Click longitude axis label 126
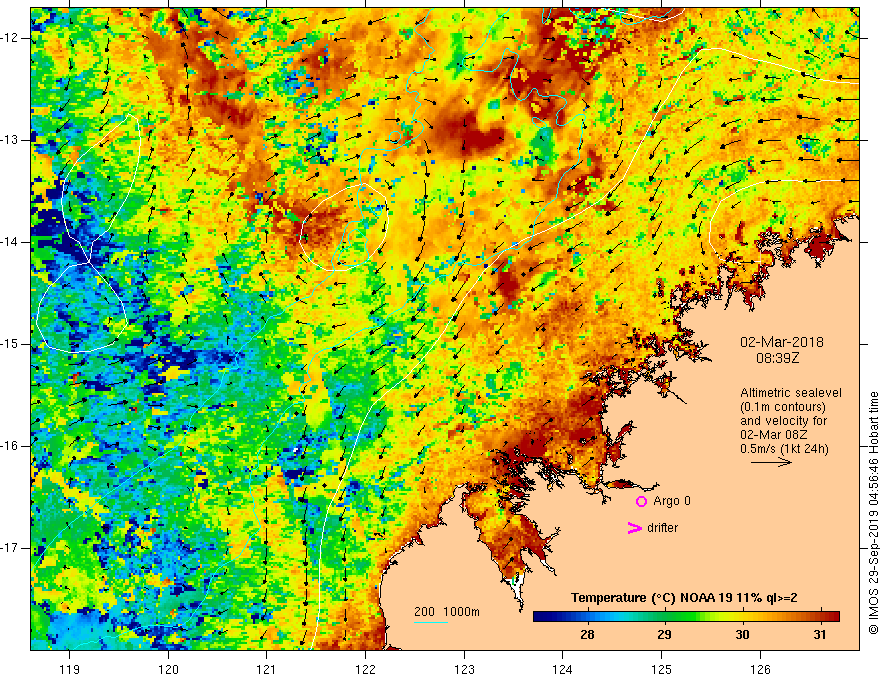The width and height of the screenshot is (880, 680). click(x=760, y=669)
